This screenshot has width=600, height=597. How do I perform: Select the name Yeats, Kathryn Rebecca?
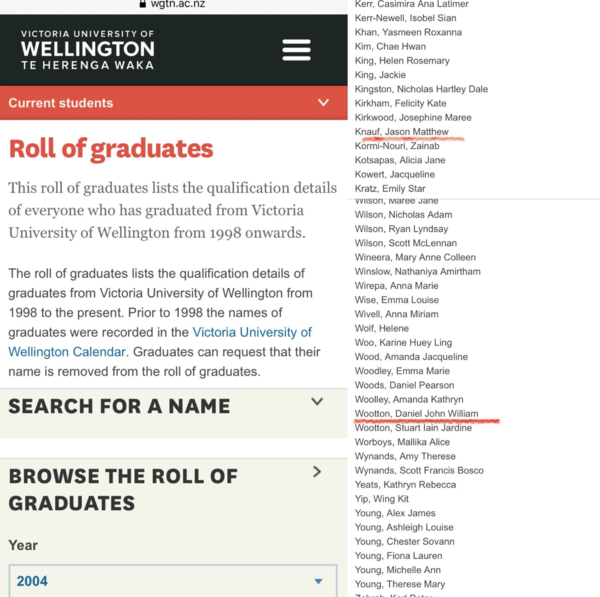tap(405, 484)
